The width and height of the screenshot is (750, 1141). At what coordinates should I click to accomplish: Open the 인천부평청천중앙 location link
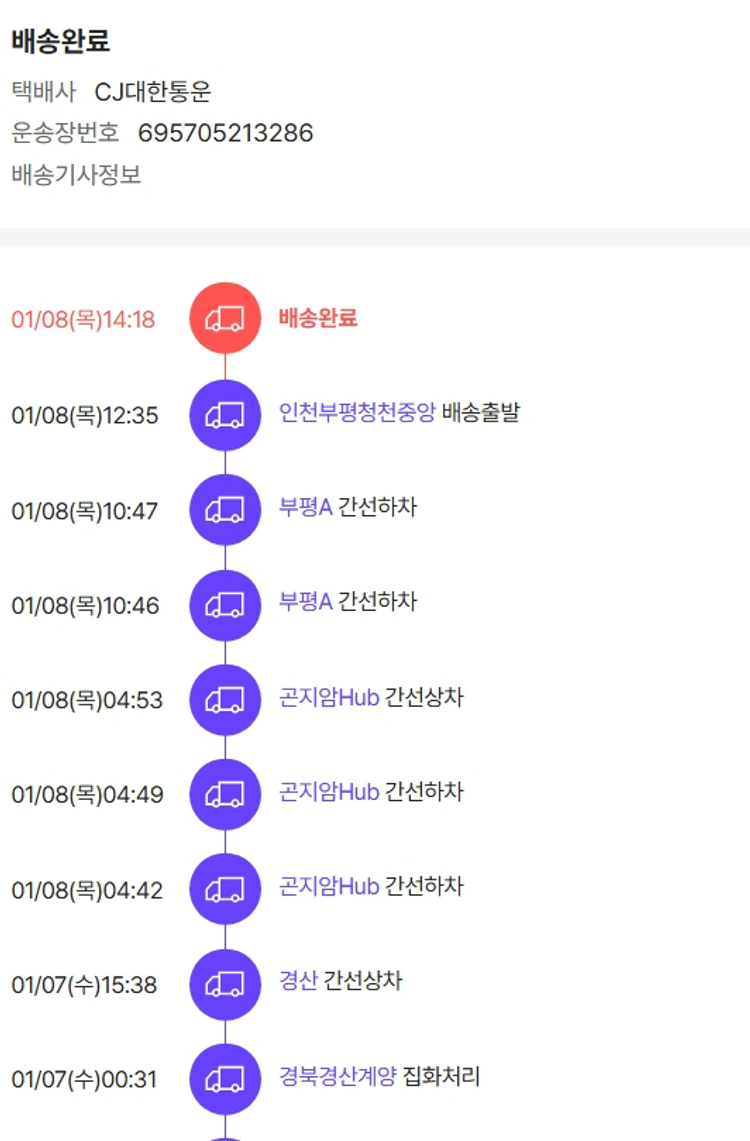tap(357, 413)
